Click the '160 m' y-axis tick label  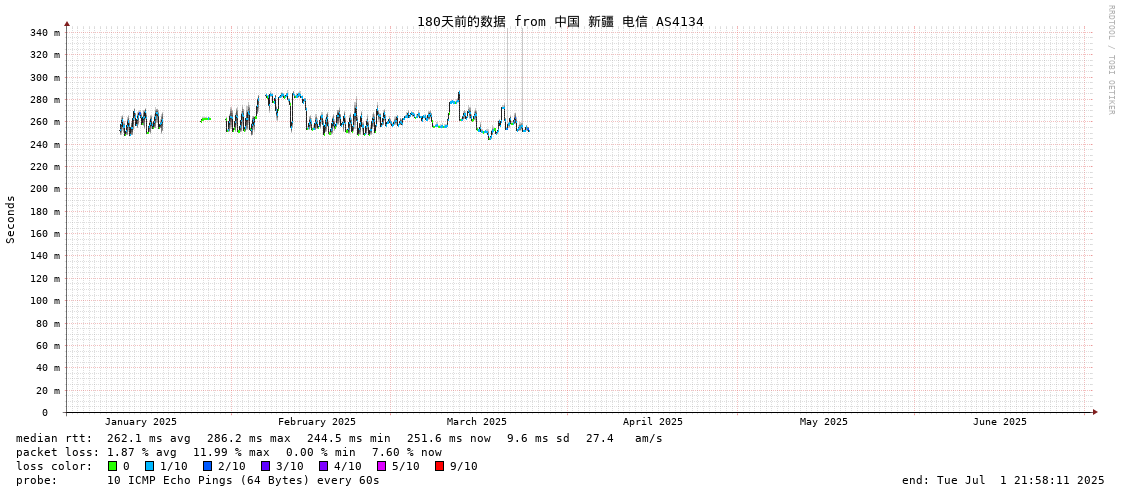pyautogui.click(x=45, y=234)
